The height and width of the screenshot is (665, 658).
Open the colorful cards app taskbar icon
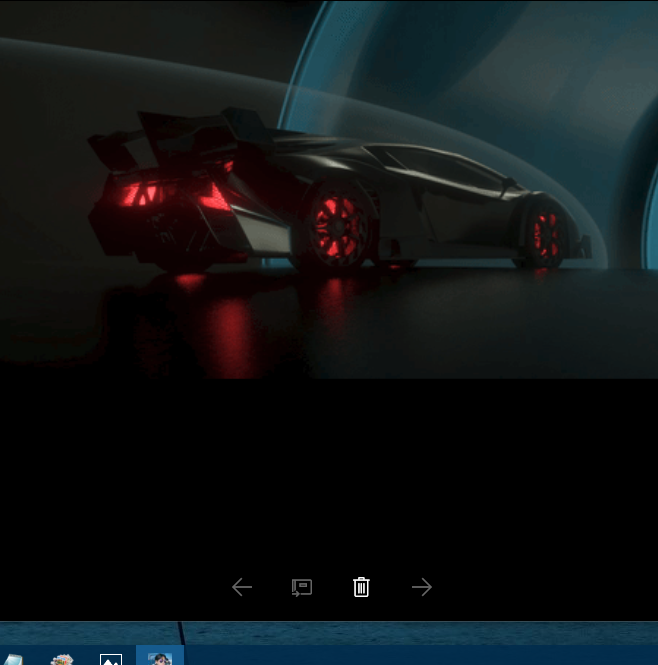click(x=62, y=659)
